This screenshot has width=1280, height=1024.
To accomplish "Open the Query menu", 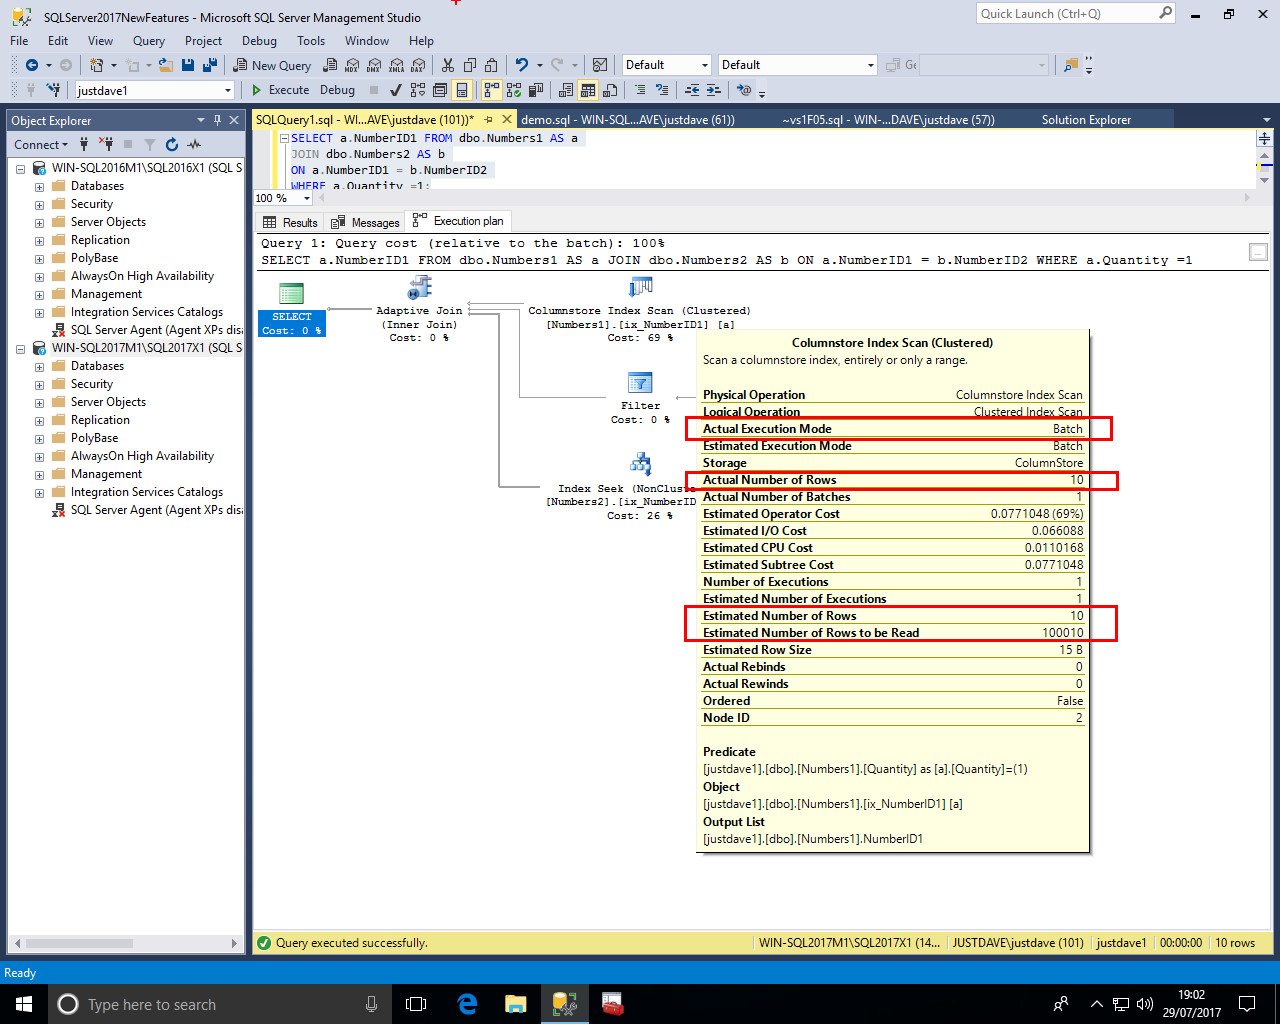I will click(148, 41).
